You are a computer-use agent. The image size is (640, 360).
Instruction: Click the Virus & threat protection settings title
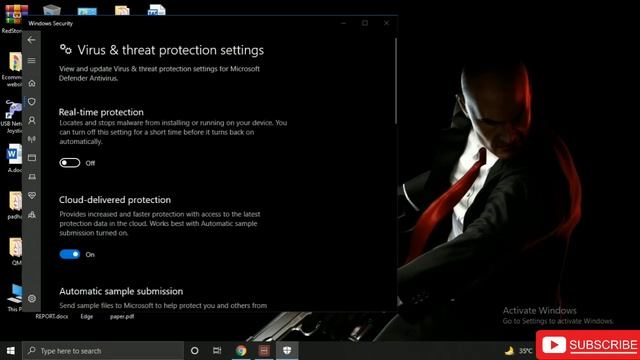[171, 50]
